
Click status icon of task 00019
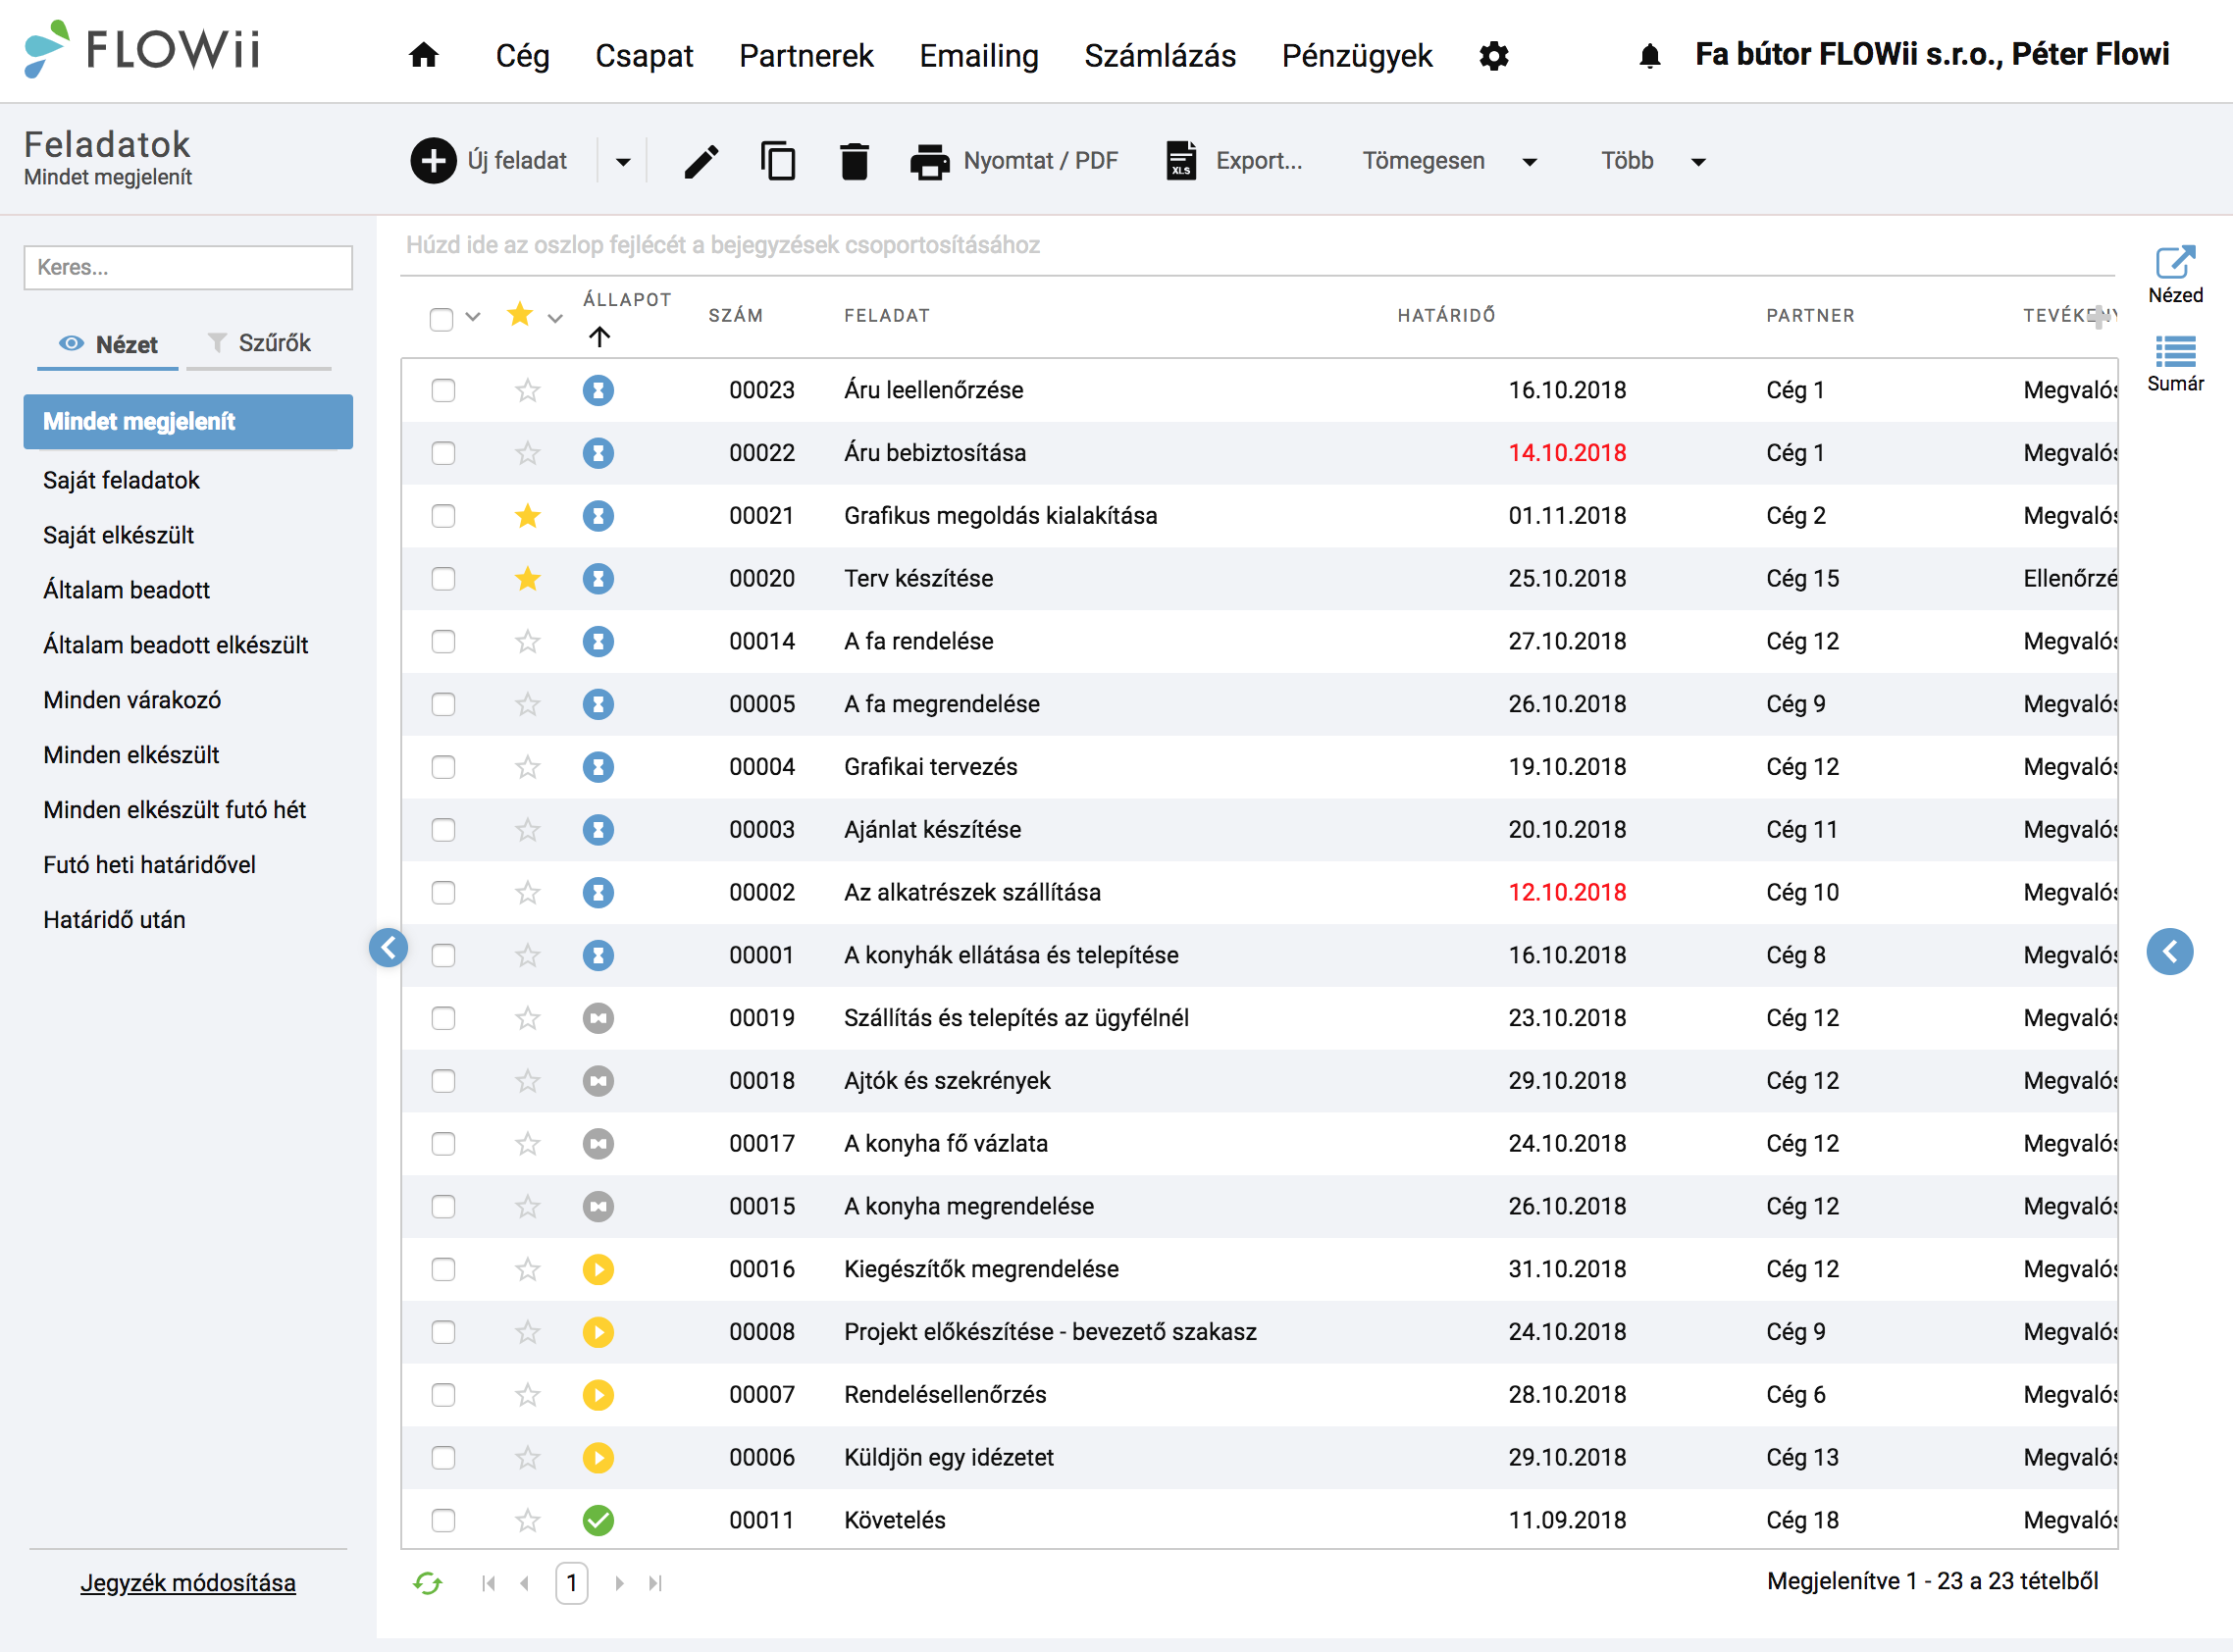598,1018
